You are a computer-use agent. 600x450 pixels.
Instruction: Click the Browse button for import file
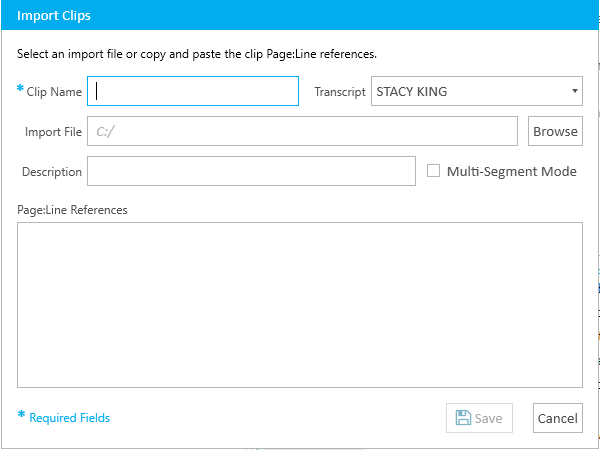point(555,131)
